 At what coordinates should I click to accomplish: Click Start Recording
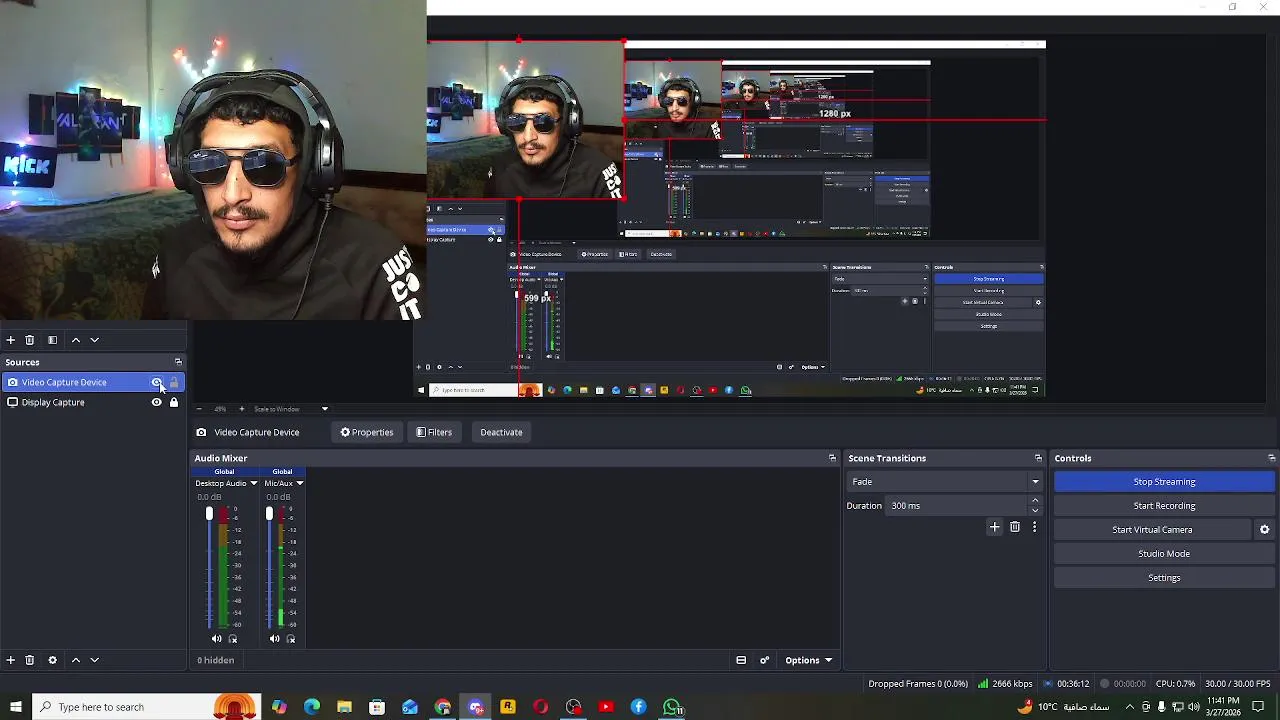(1164, 506)
